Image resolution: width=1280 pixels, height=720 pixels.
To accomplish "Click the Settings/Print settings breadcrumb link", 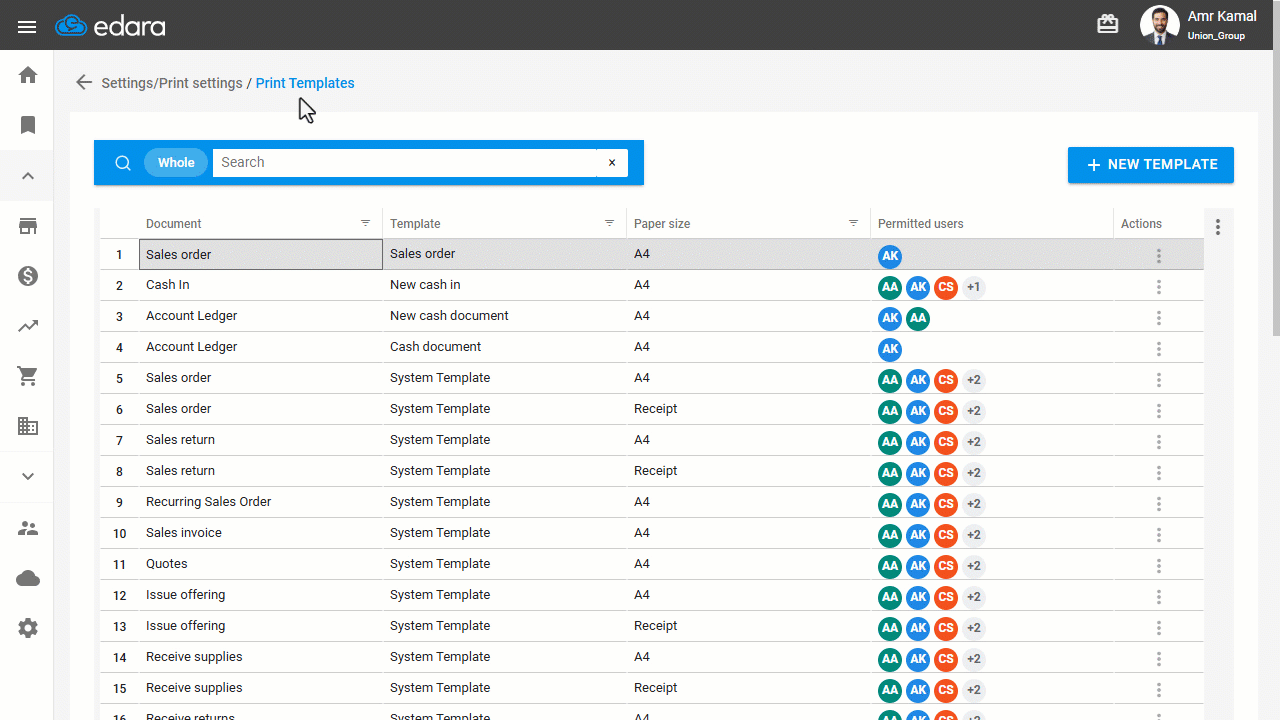I will [172, 83].
